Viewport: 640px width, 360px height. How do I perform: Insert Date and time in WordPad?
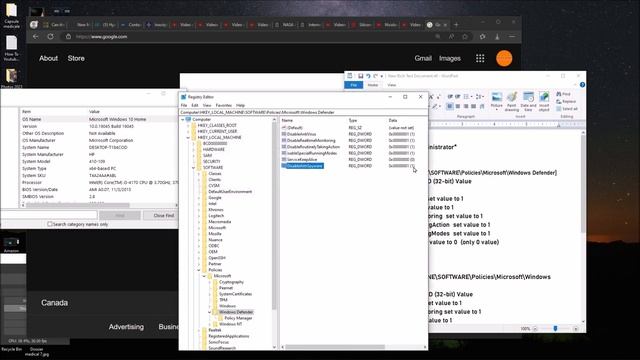tap(528, 101)
